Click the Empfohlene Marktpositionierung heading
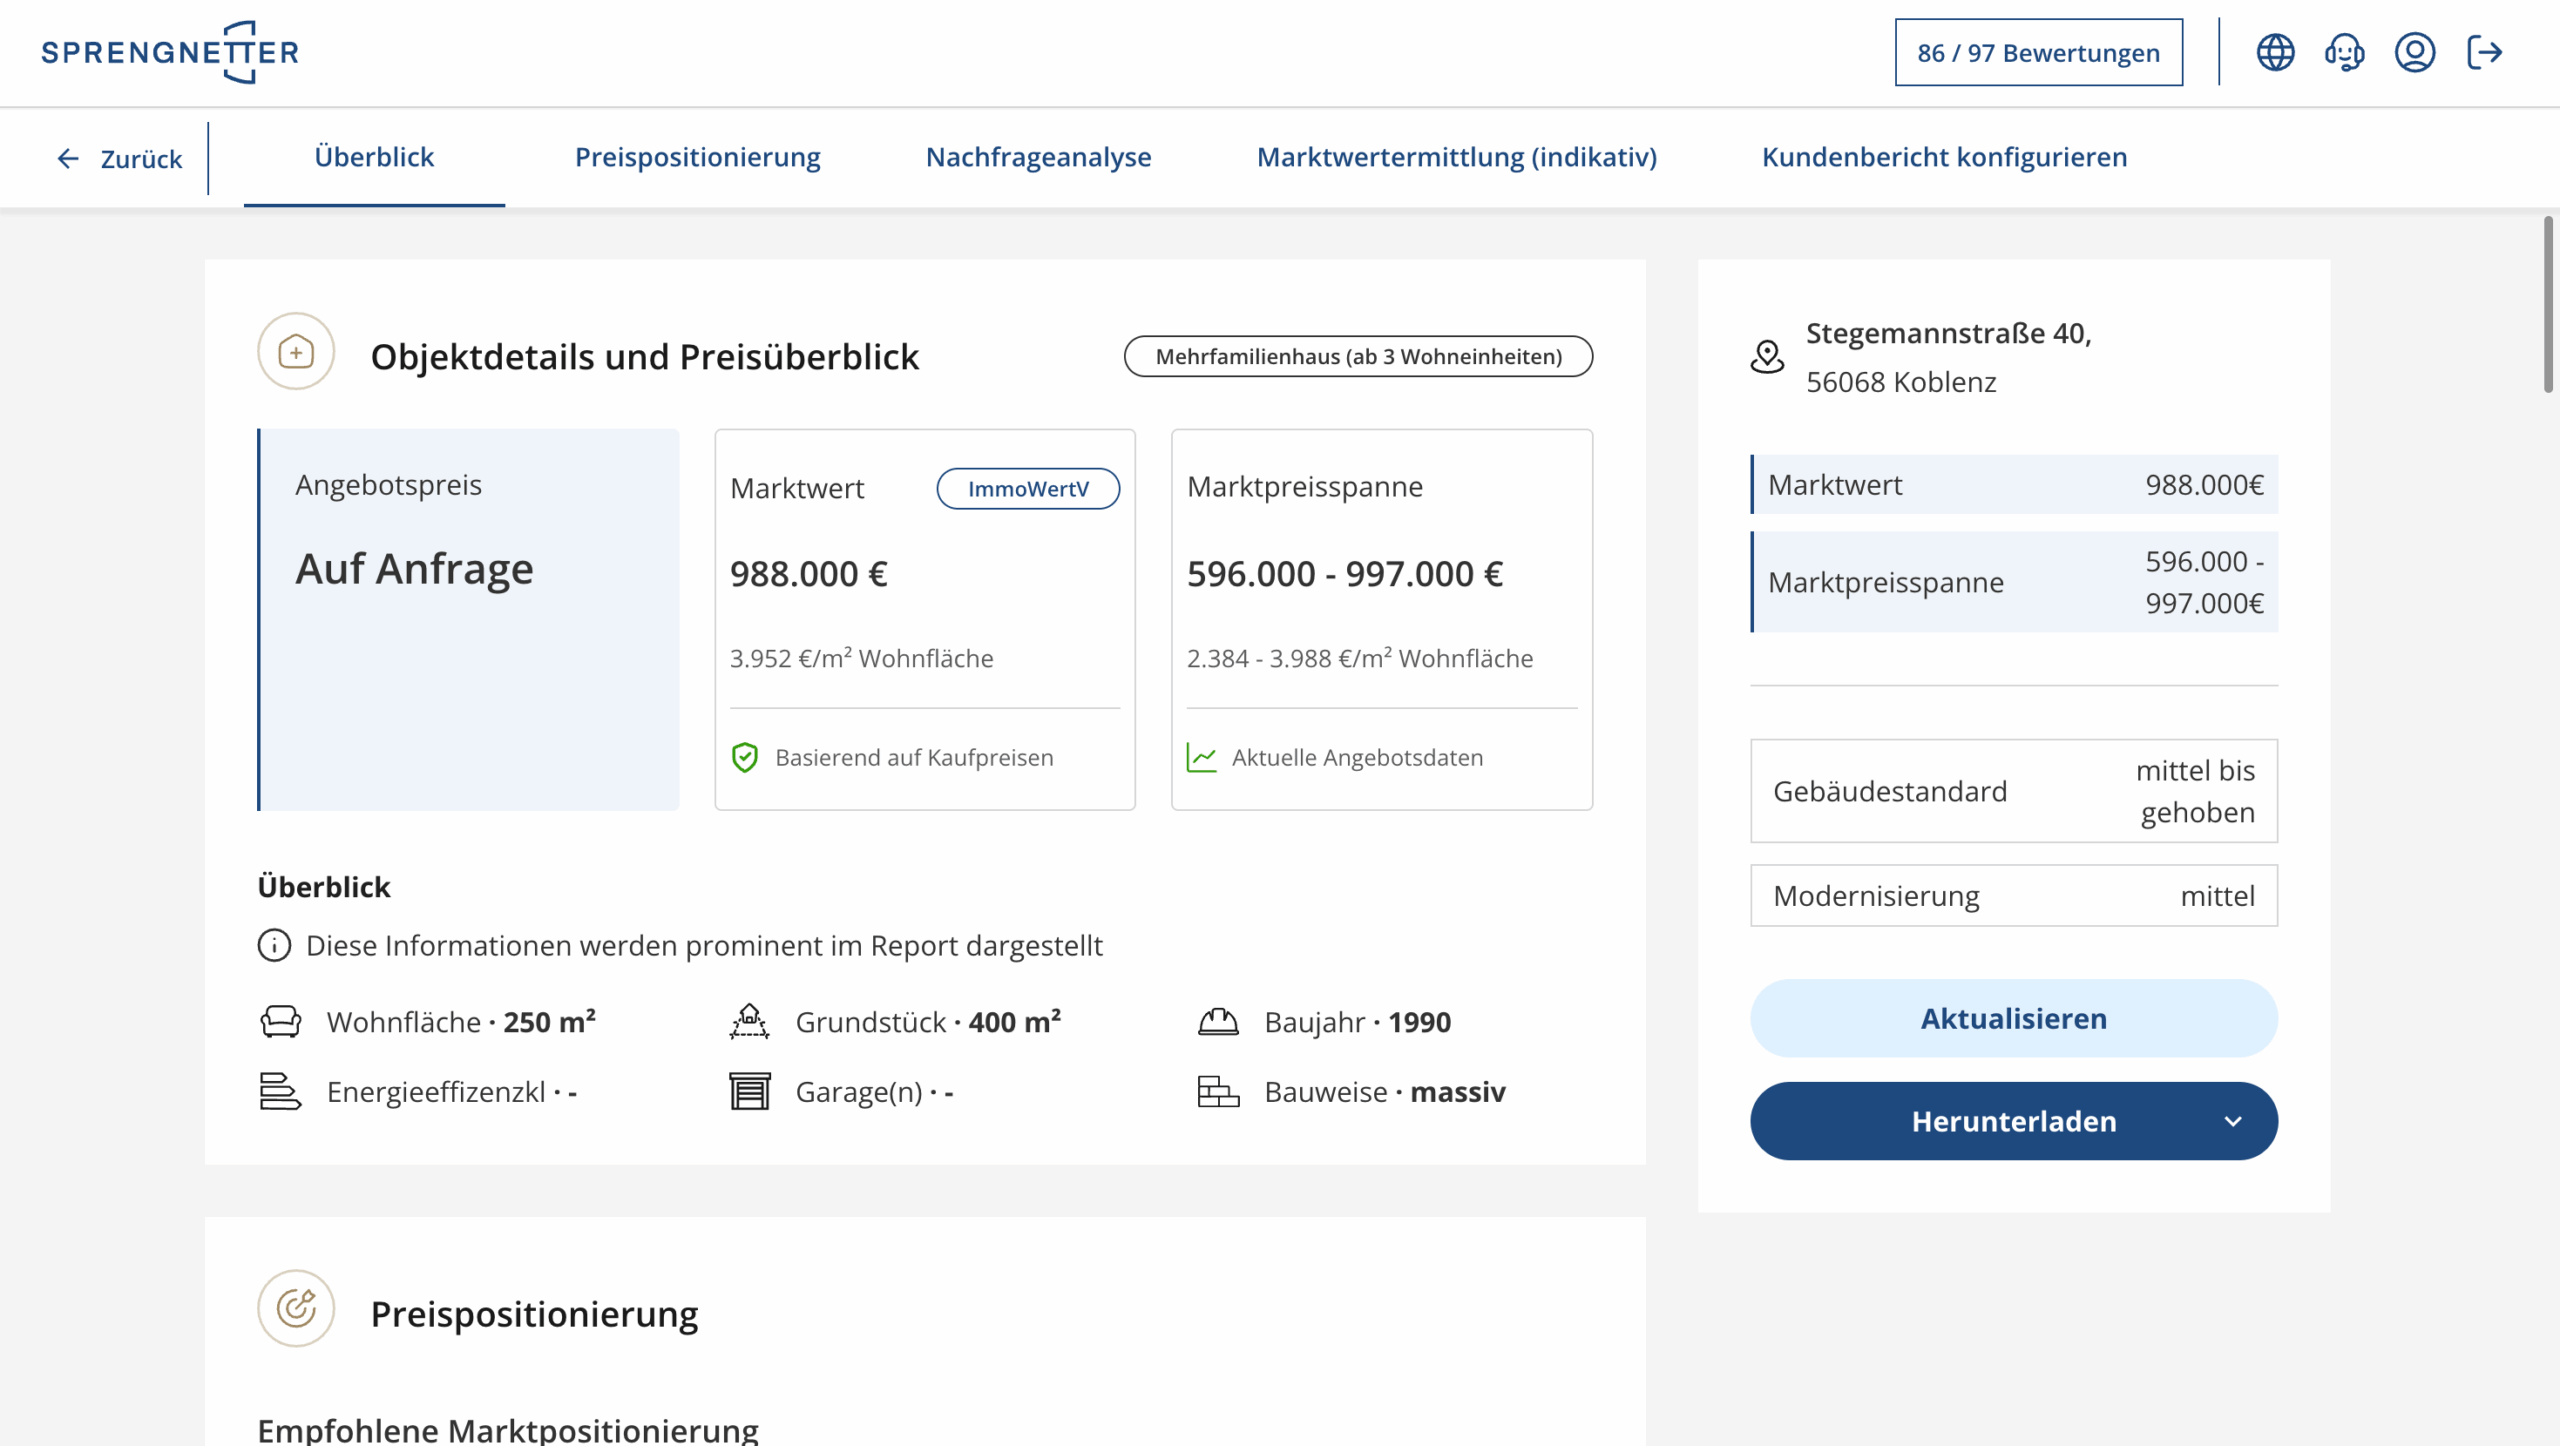 pos(508,1429)
